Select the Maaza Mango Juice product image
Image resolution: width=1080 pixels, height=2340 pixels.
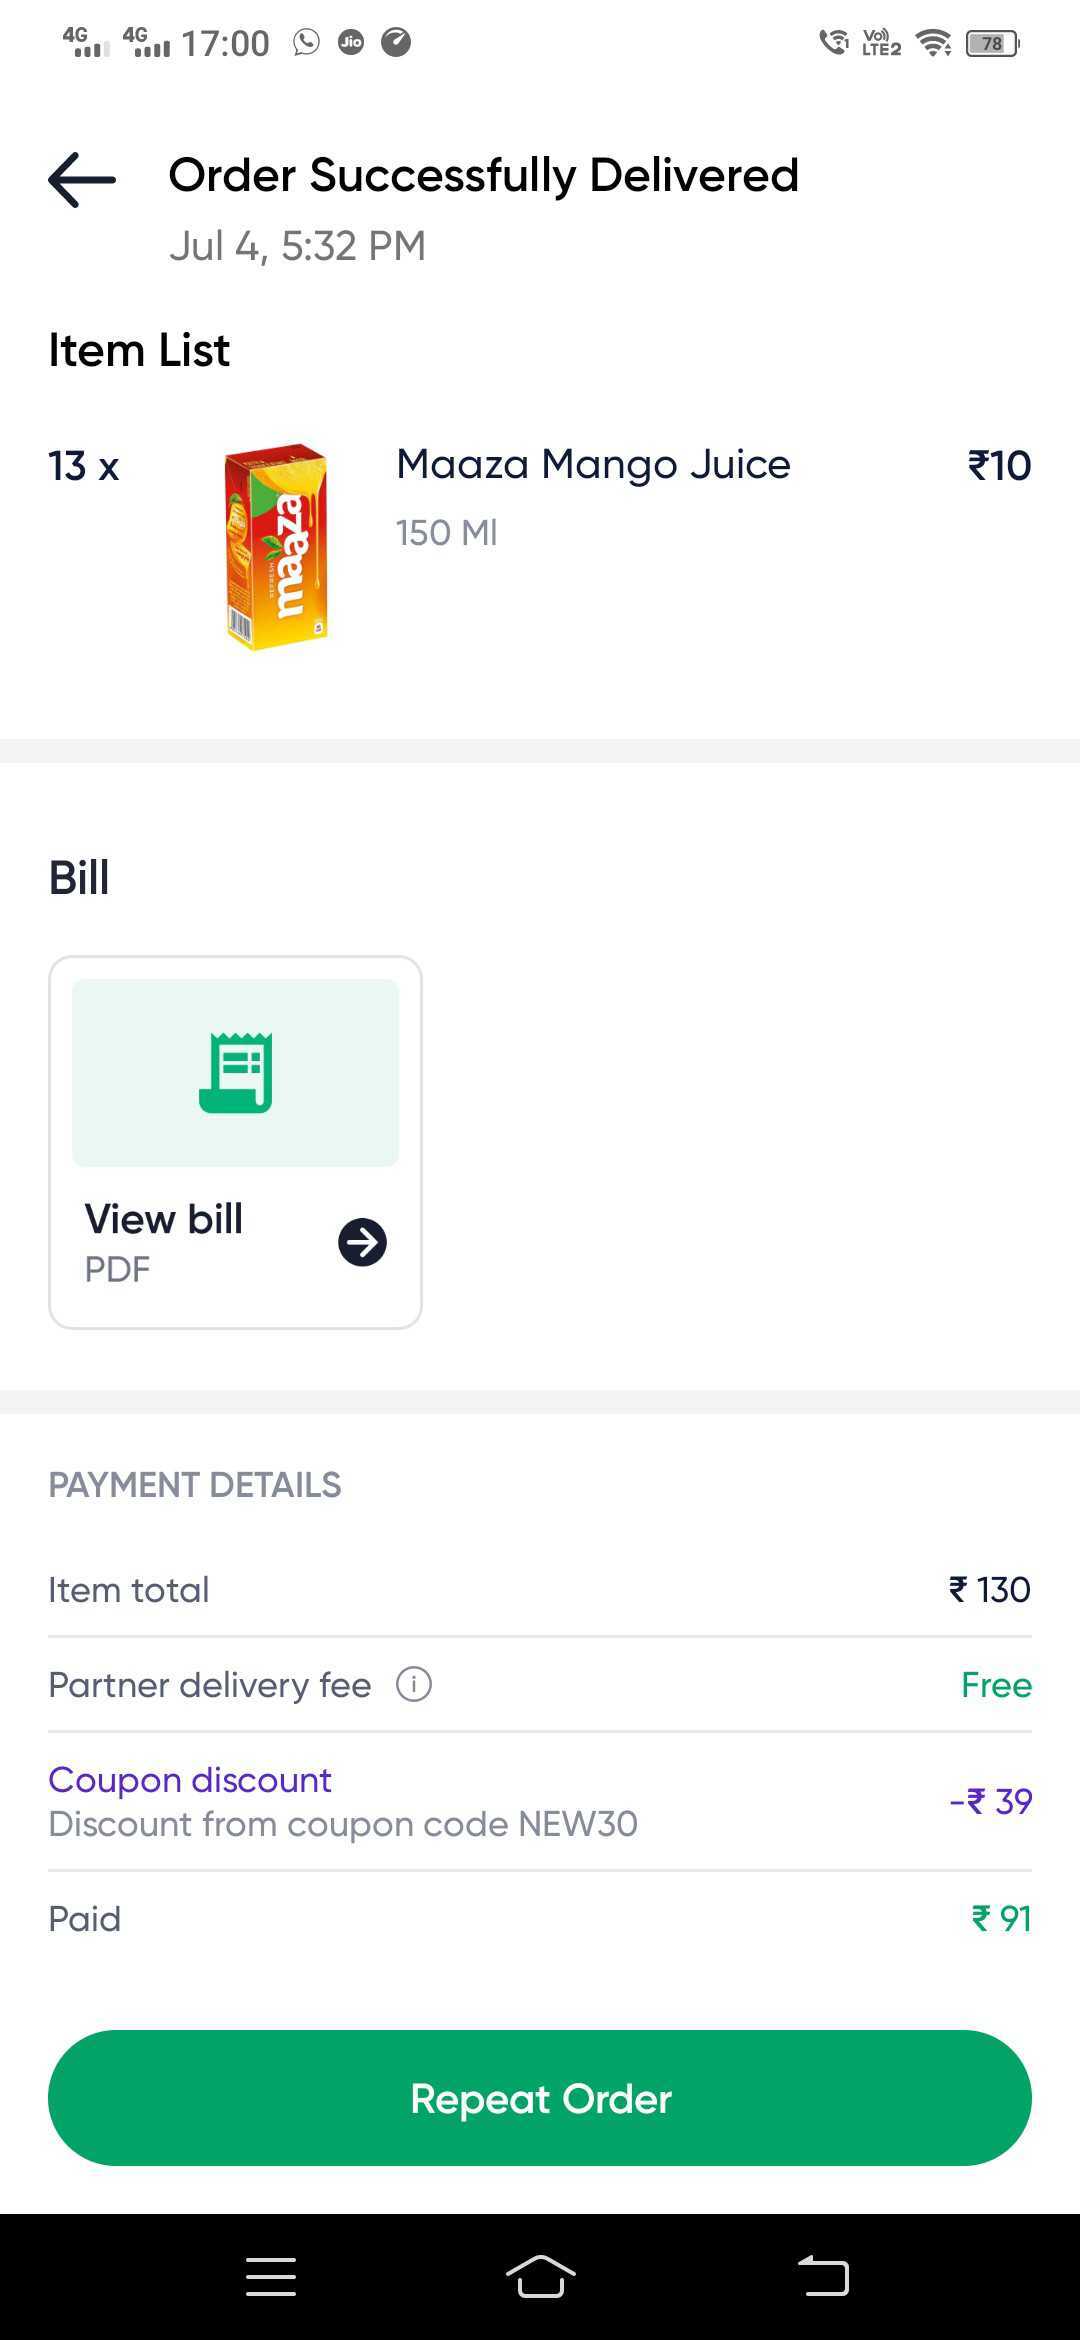(x=277, y=546)
